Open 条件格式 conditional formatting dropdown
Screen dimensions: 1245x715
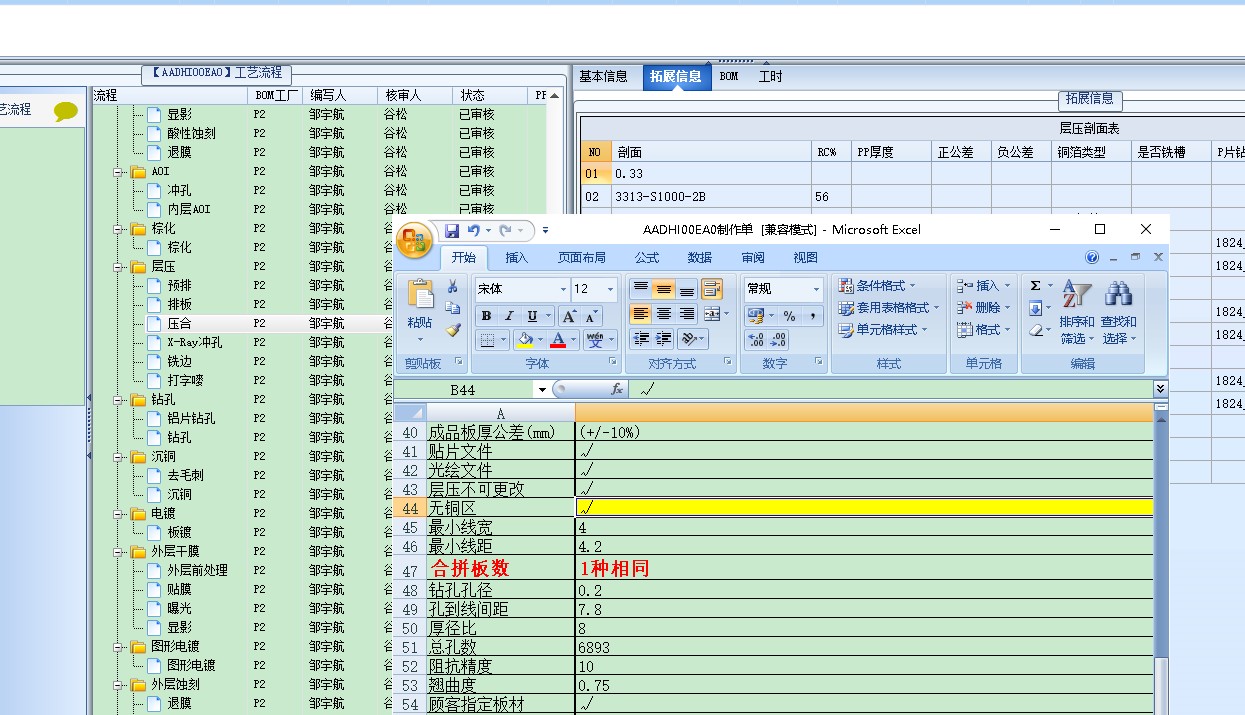(877, 286)
